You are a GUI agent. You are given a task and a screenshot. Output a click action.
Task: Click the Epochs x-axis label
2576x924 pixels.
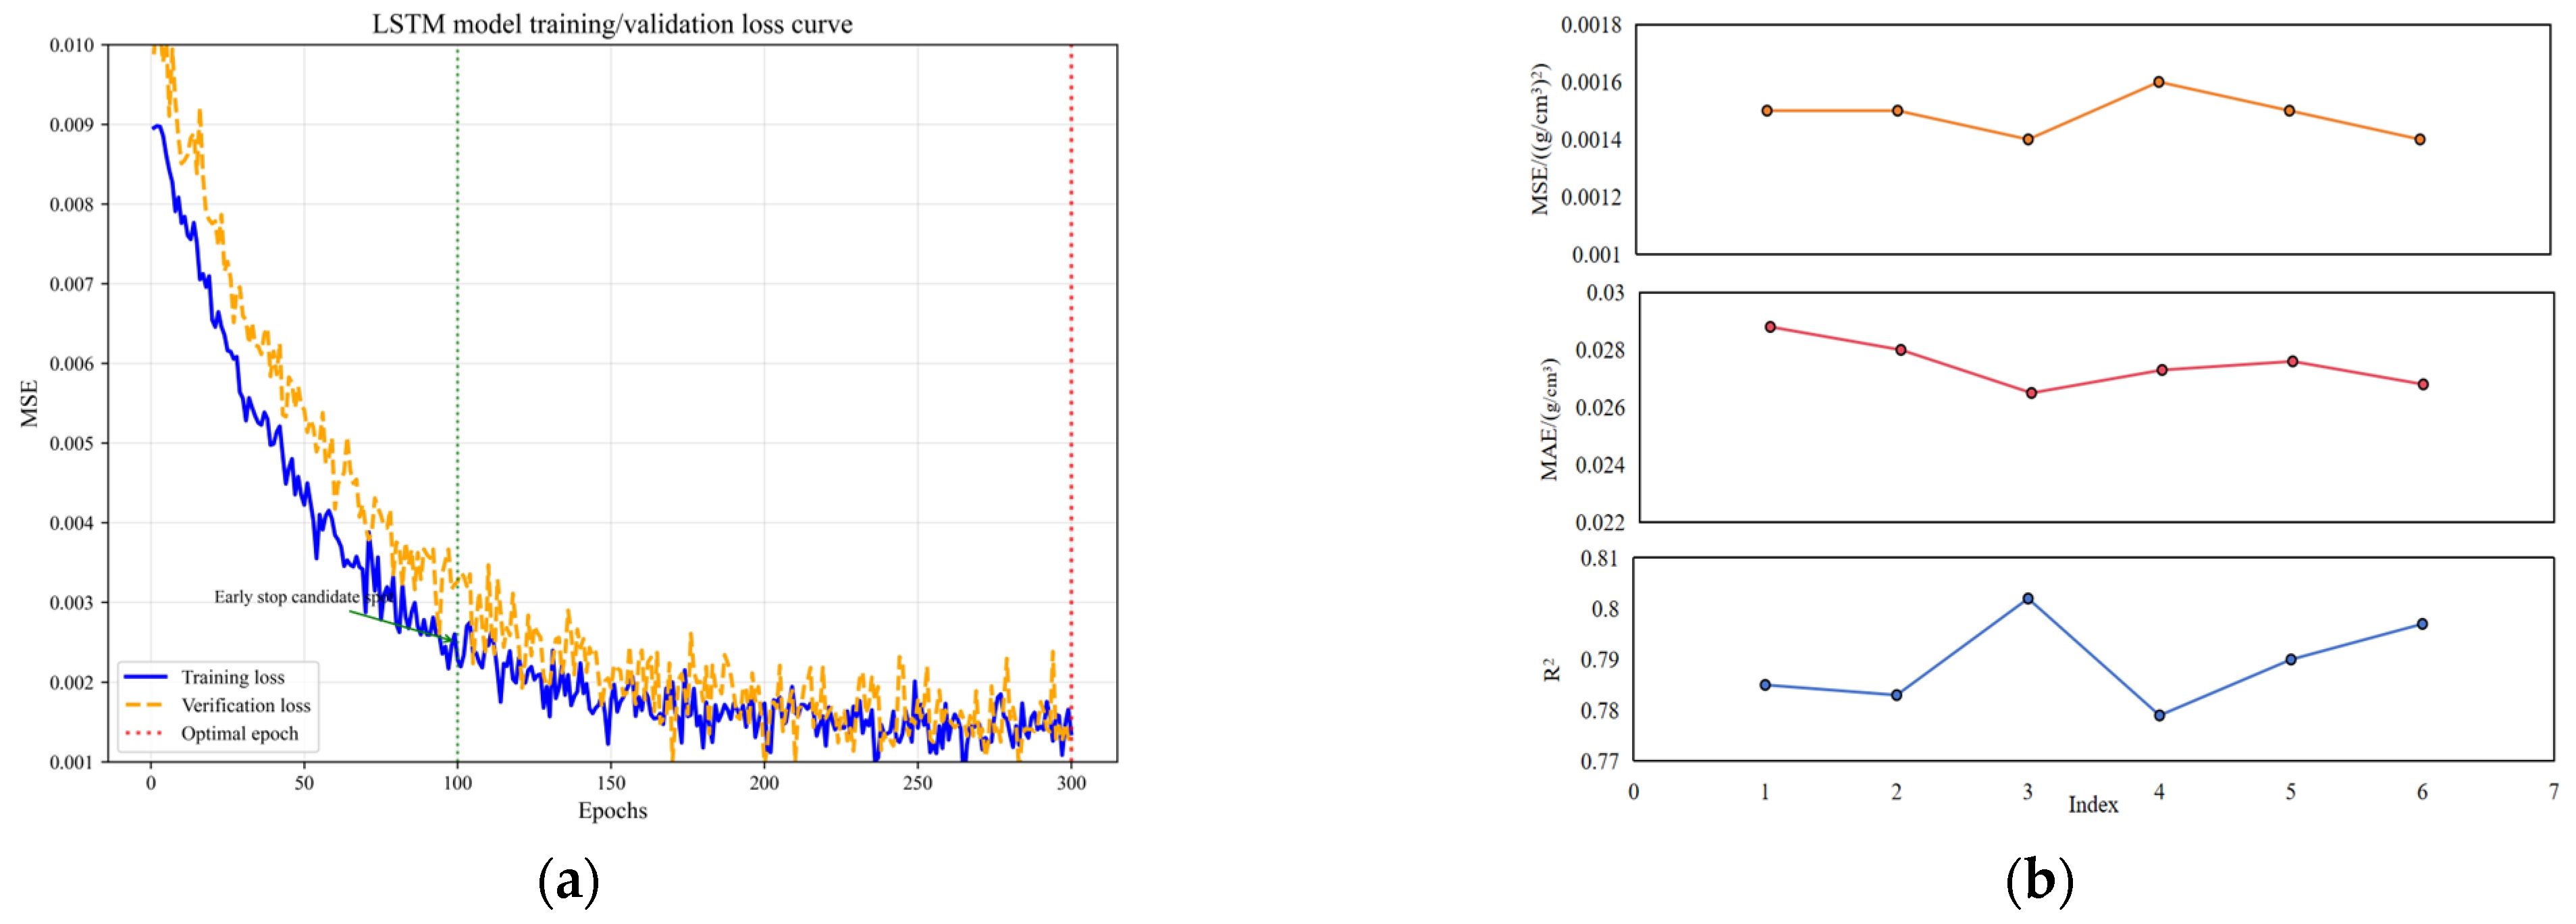612,810
